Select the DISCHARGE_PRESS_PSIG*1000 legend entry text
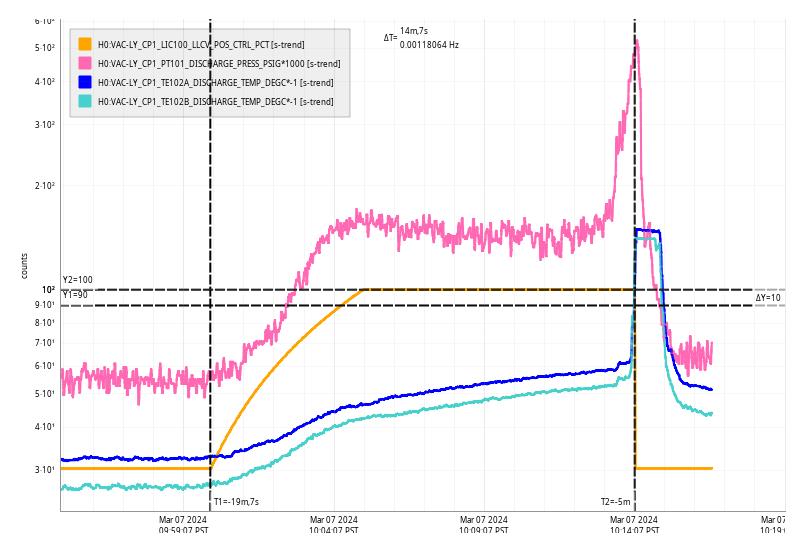 coord(219,63)
